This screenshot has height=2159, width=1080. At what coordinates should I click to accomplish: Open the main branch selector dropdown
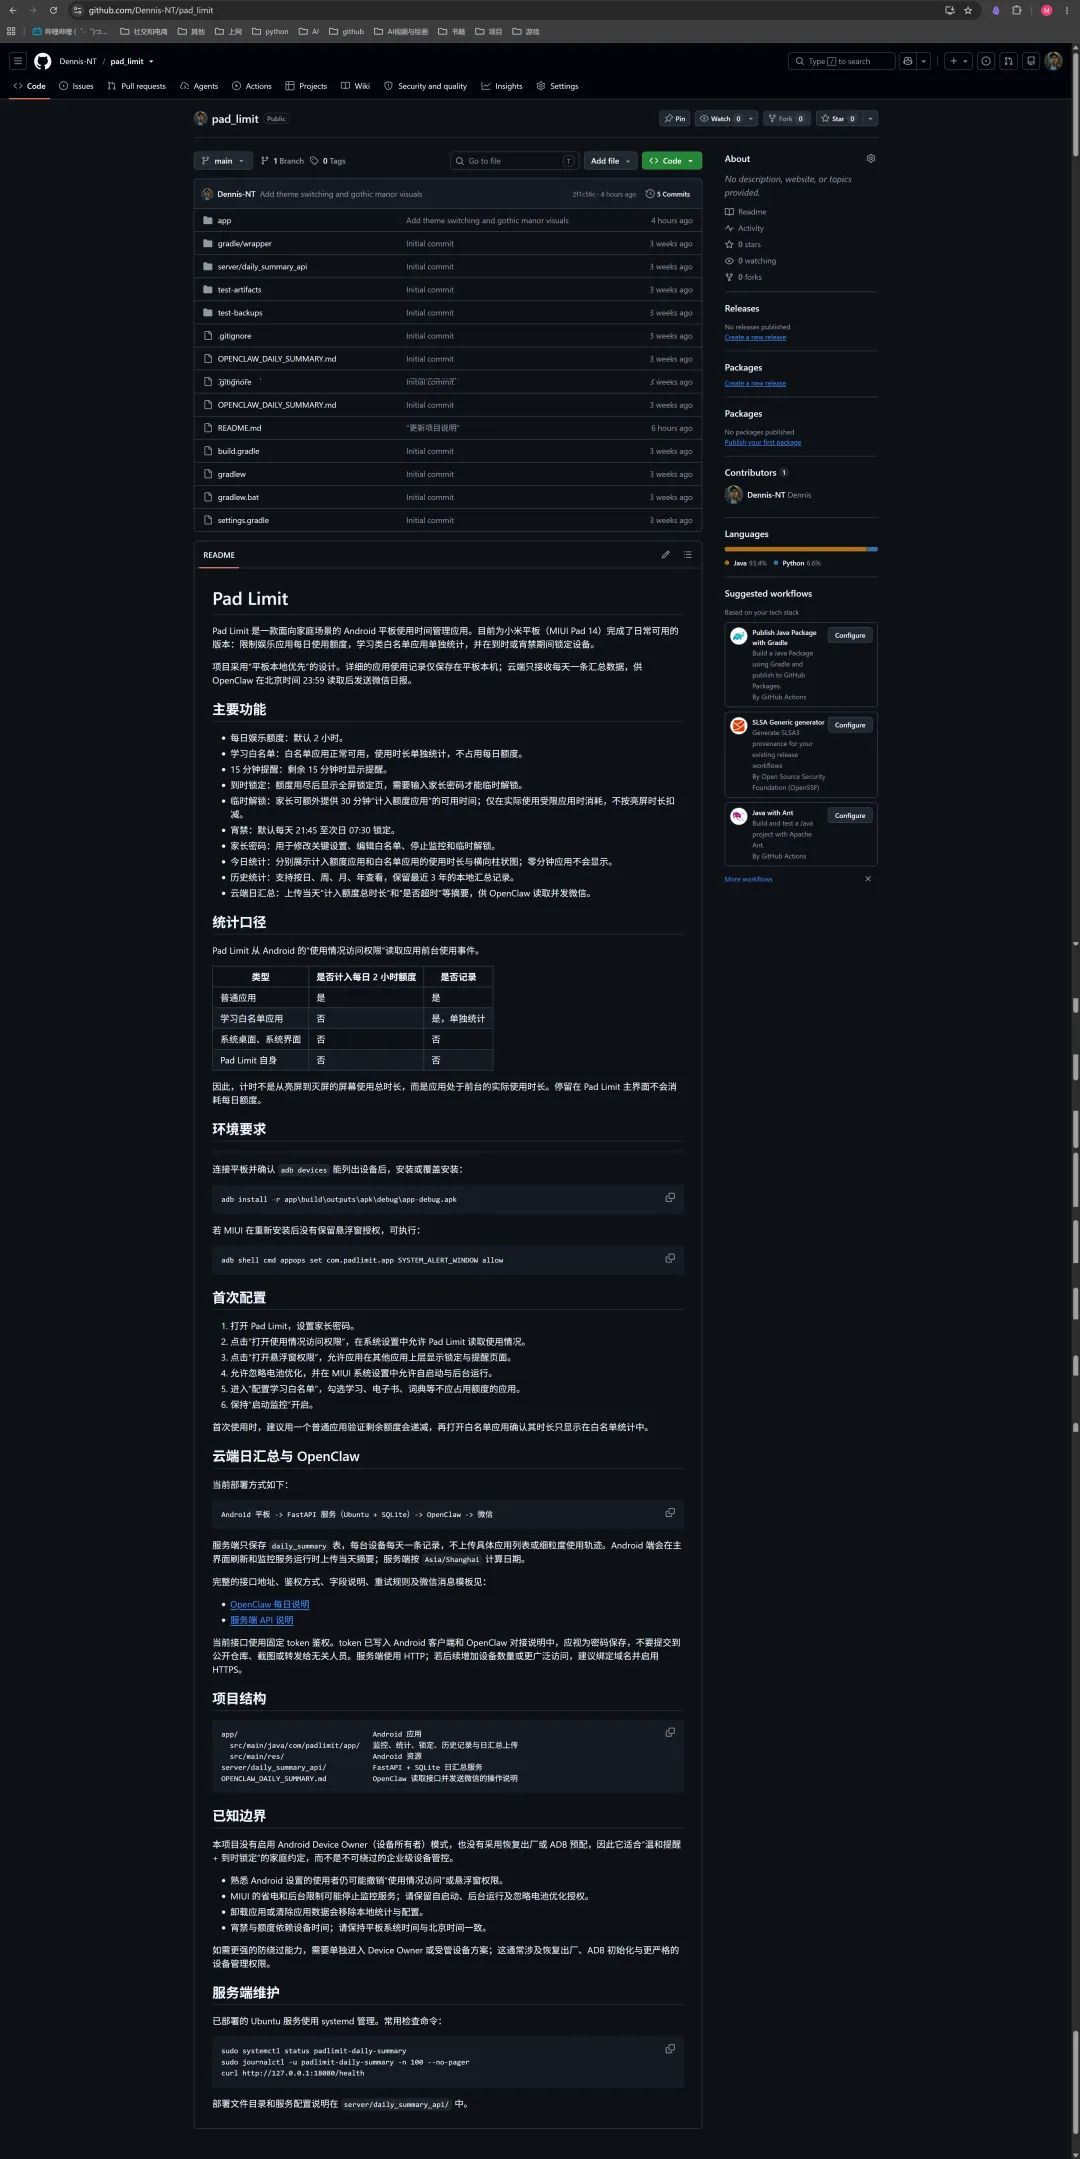[x=222, y=161]
